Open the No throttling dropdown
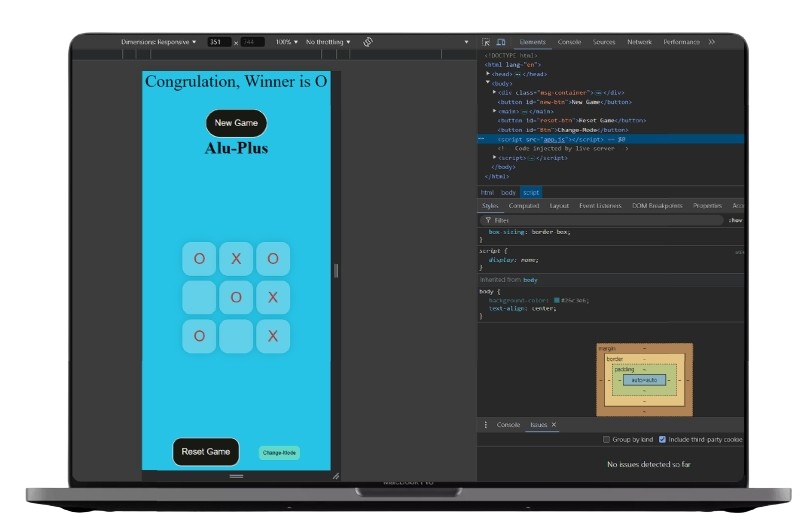The width and height of the screenshot is (801, 527). [x=328, y=42]
